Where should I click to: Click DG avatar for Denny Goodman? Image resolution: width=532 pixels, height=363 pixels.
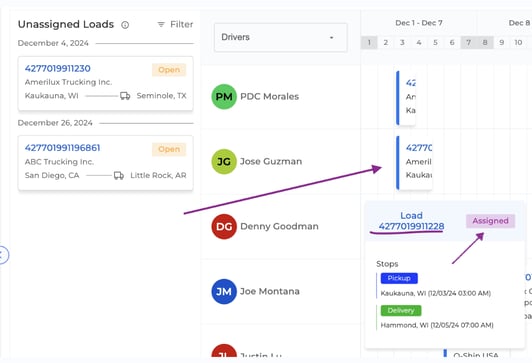224,227
